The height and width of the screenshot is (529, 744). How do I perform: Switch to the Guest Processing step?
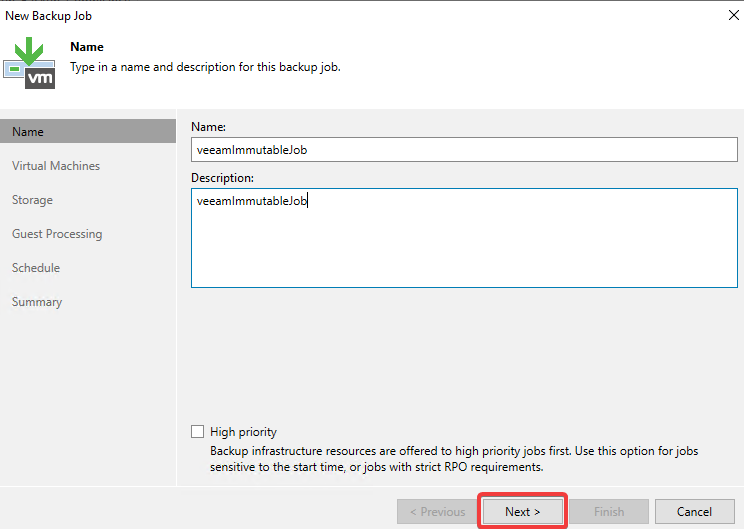(57, 234)
